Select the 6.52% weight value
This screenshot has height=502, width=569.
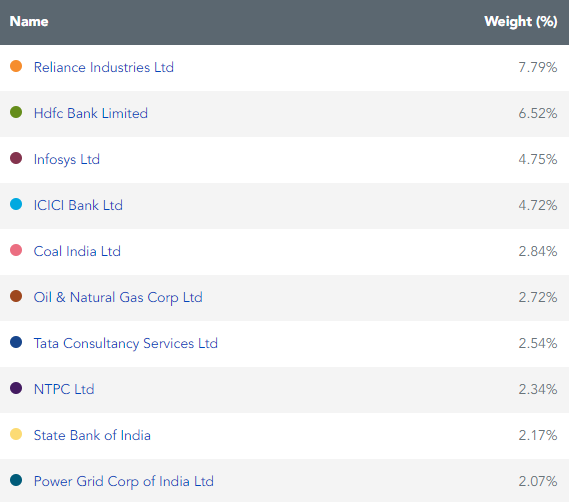click(538, 113)
